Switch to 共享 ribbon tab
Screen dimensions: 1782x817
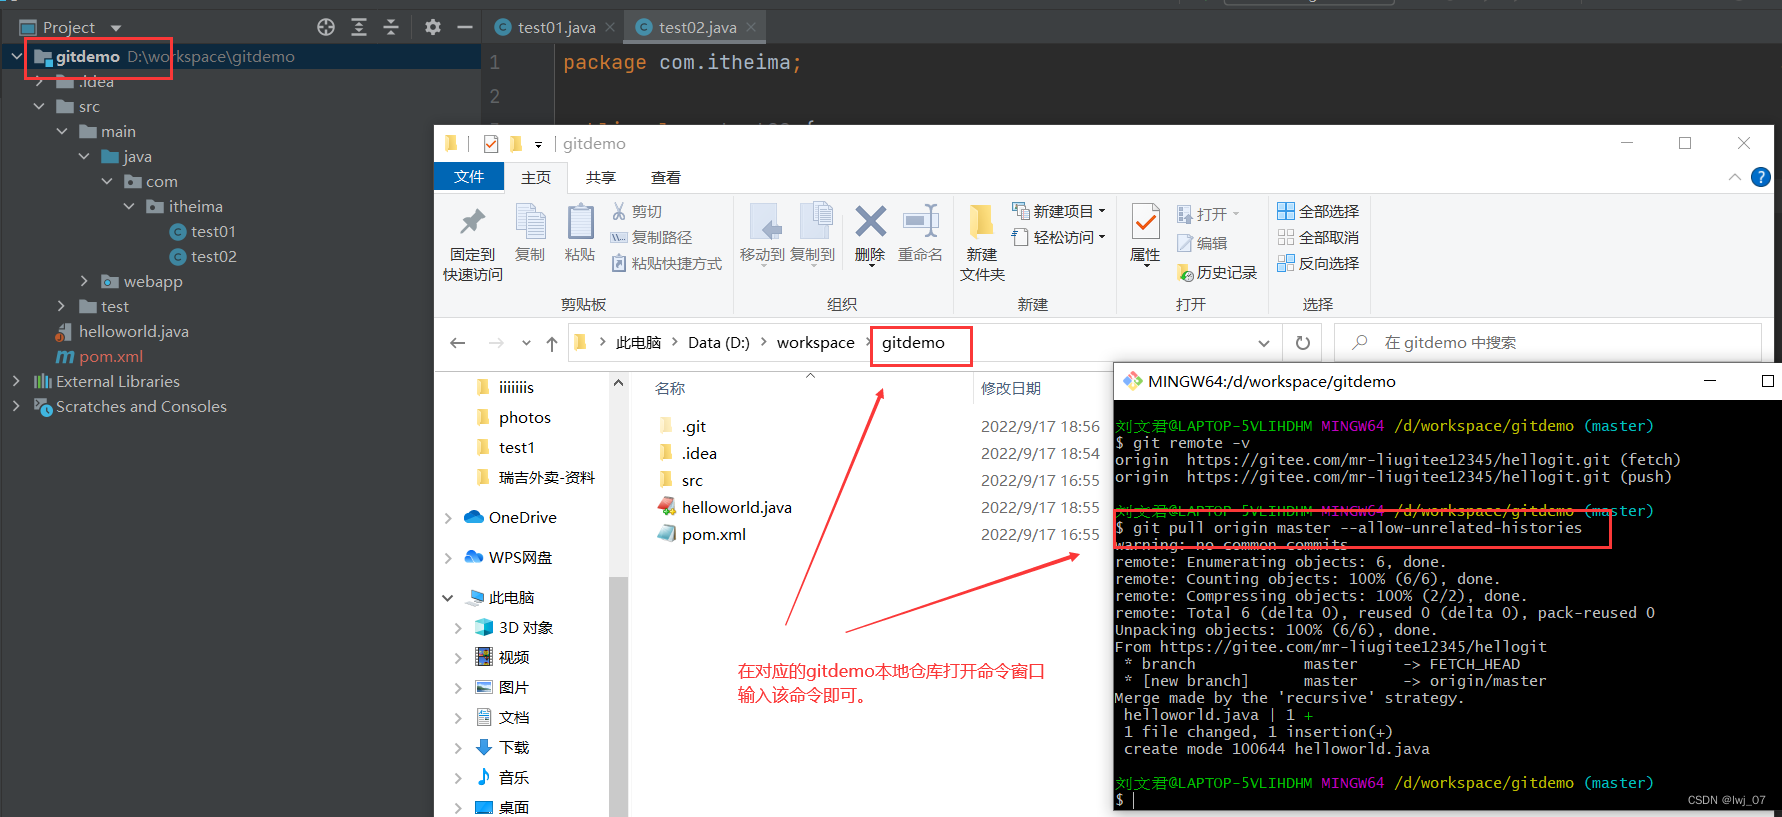coord(601,177)
